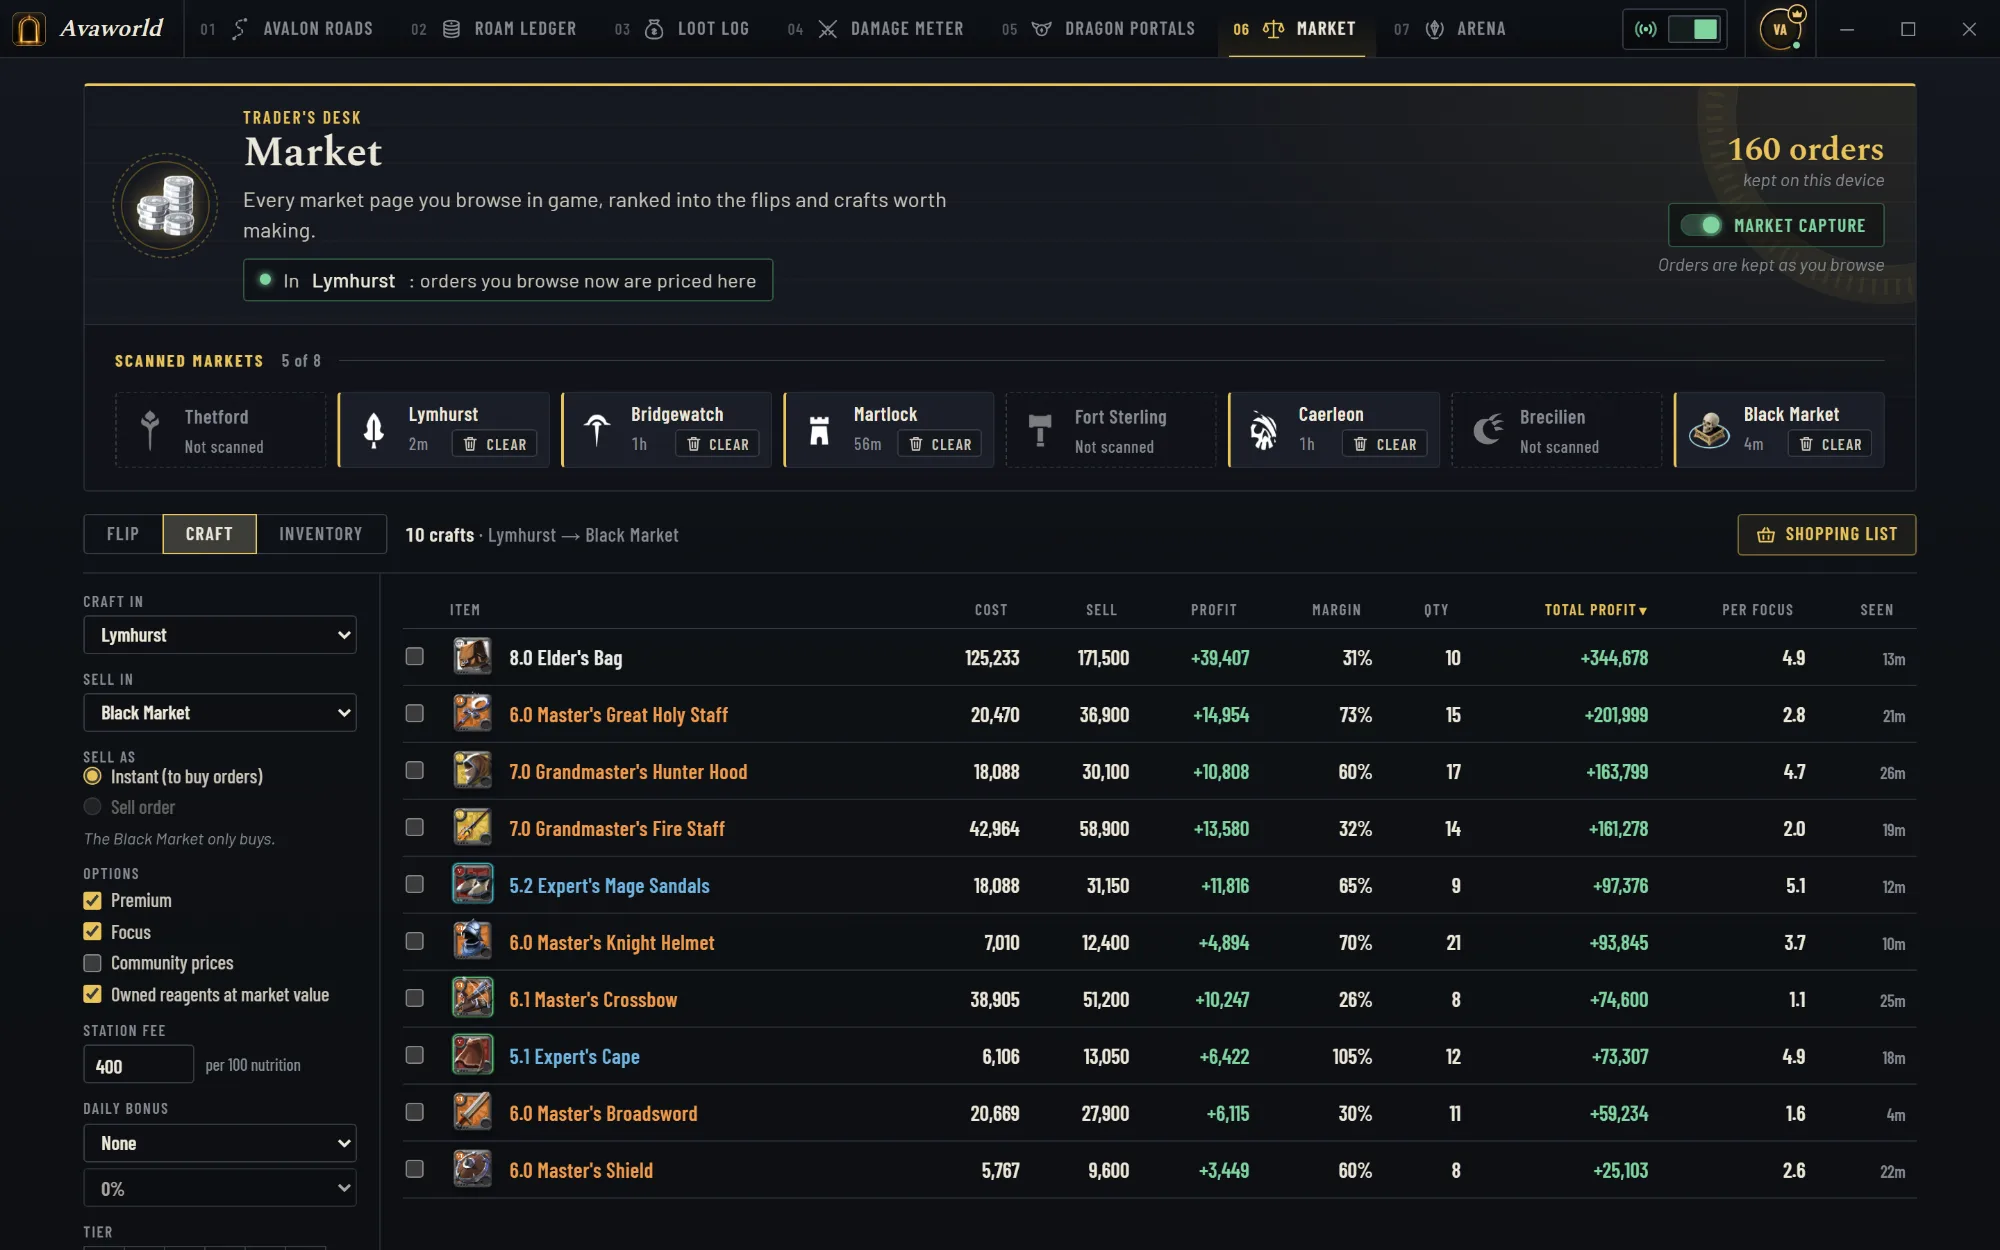Viewport: 2000px width, 1250px height.
Task: Click the Master's Shield item icon
Action: [x=473, y=1170]
